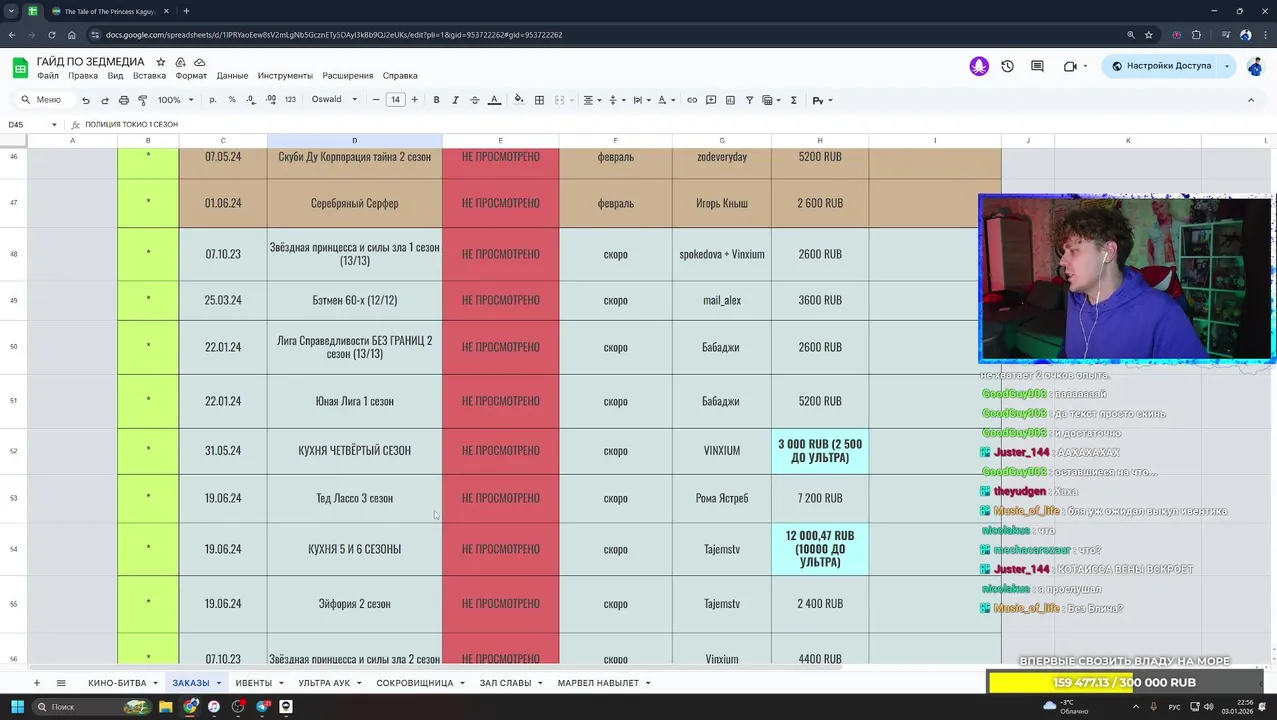Open the input tools Рy dropdown
This screenshot has width=1277, height=720.
point(822,100)
